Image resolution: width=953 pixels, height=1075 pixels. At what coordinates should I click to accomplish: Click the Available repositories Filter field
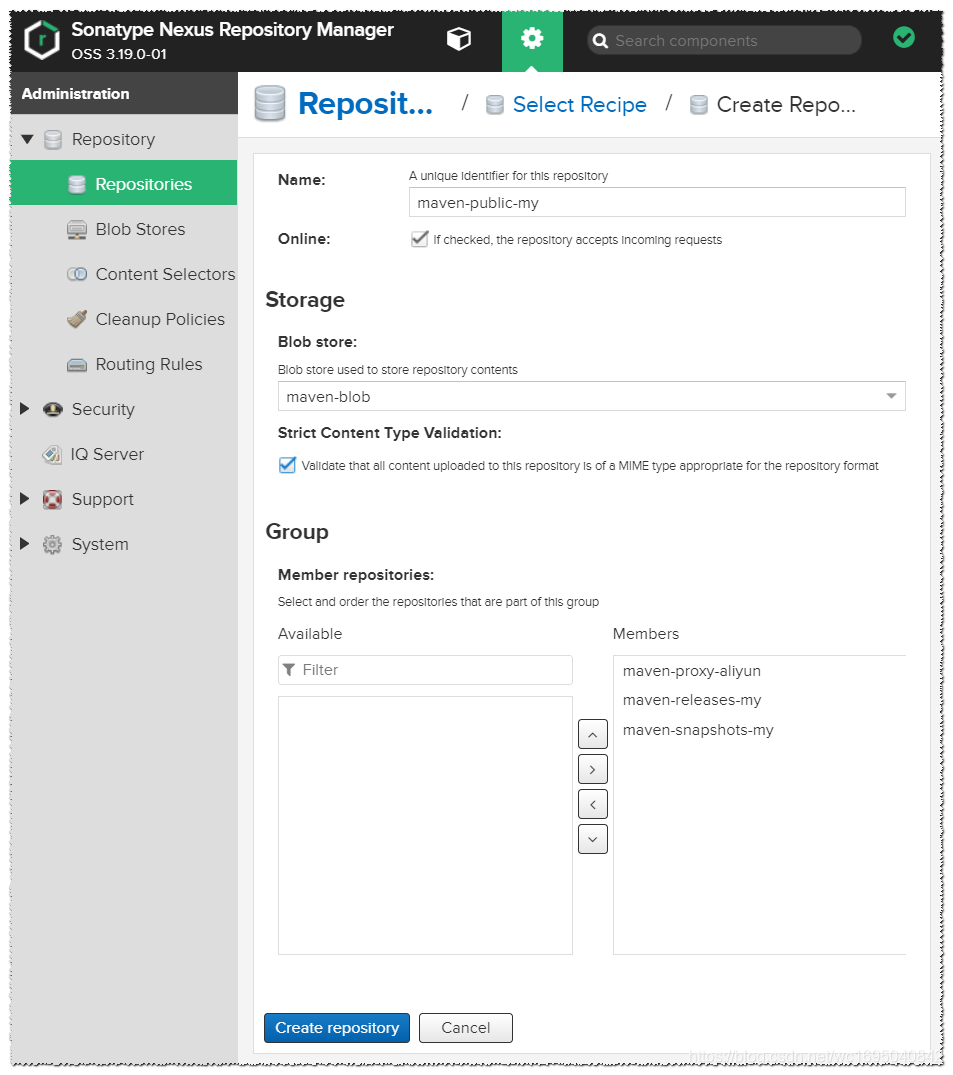tap(425, 670)
